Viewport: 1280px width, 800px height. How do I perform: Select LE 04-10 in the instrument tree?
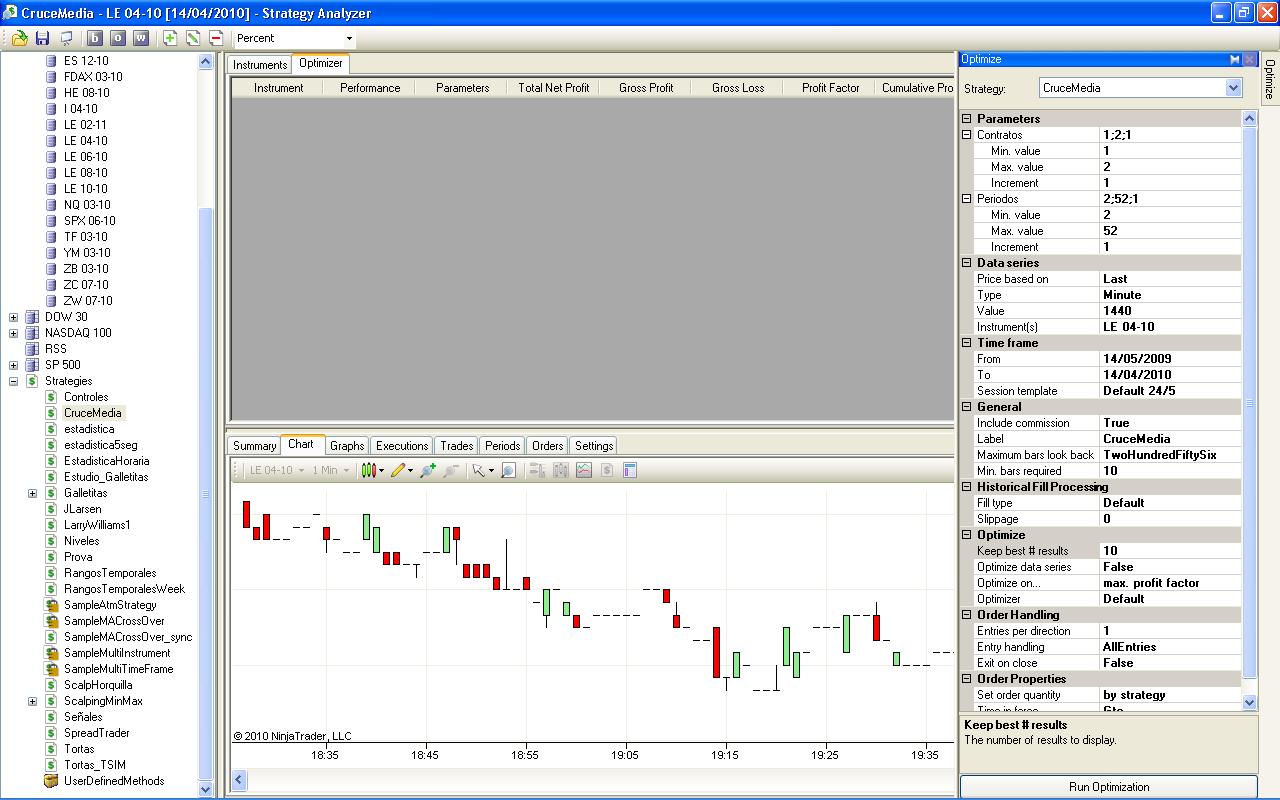pos(85,141)
